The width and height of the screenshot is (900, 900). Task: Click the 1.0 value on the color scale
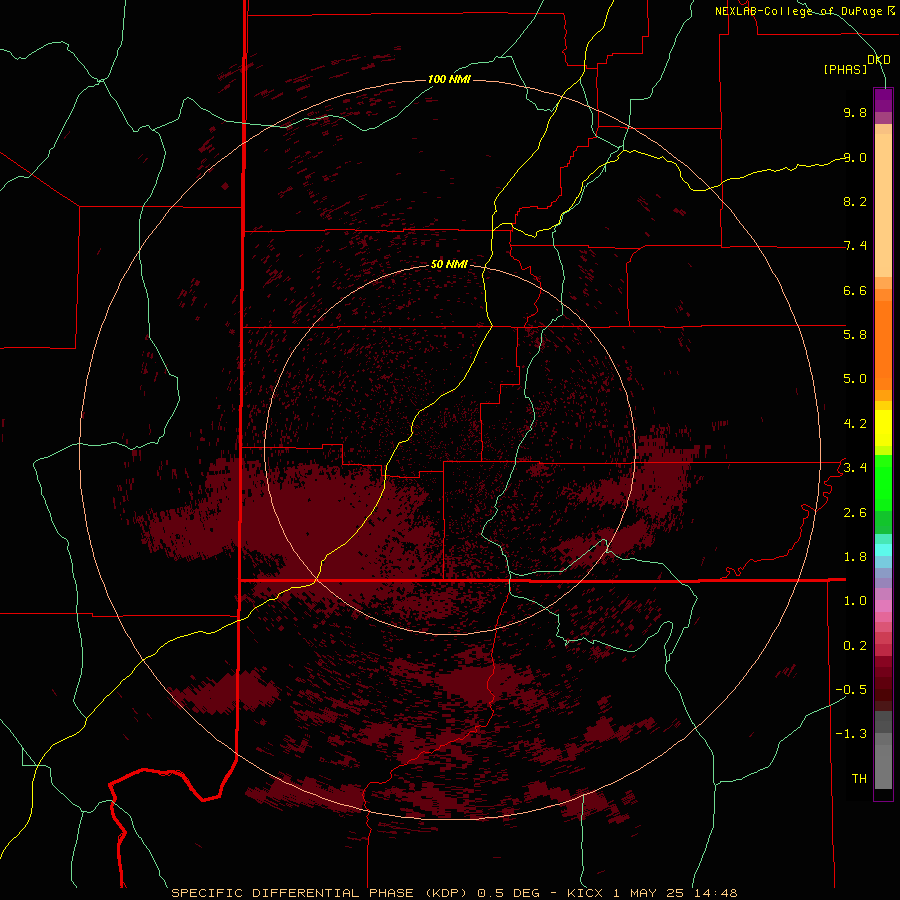click(855, 601)
